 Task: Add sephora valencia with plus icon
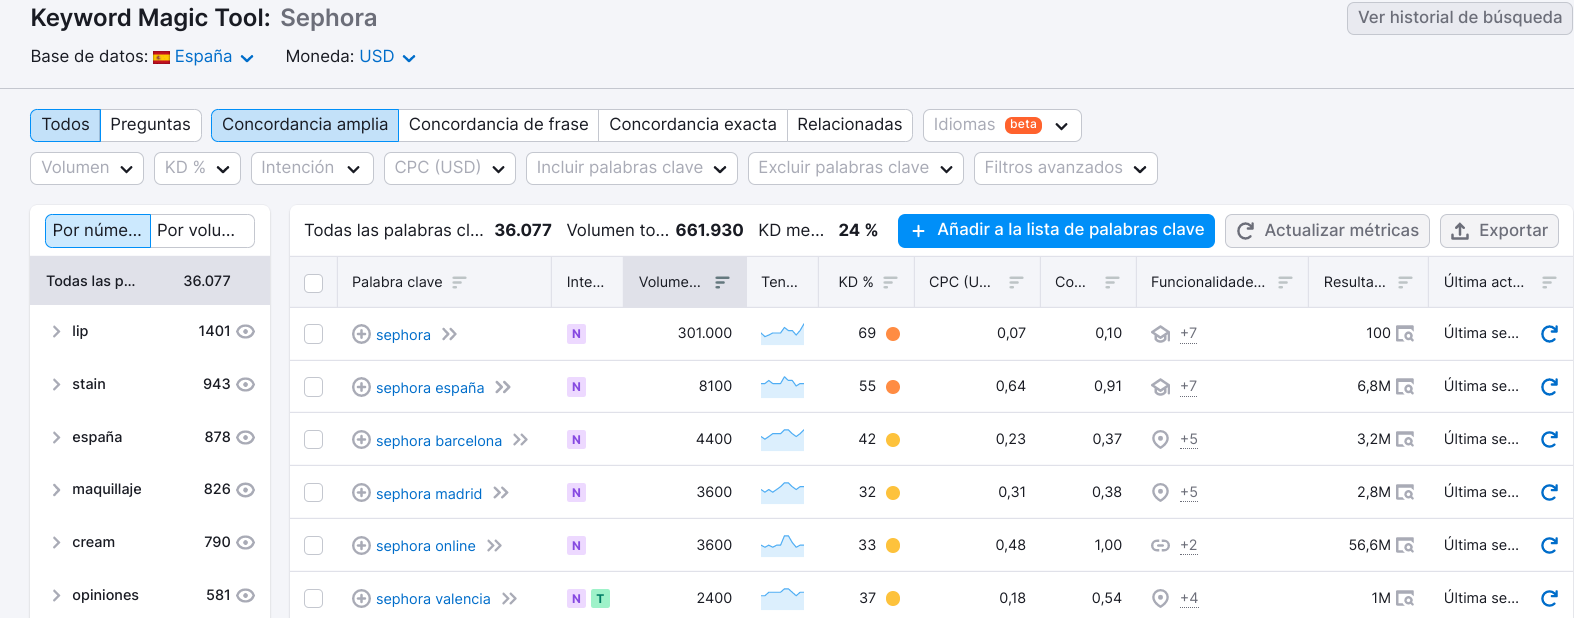pyautogui.click(x=361, y=599)
